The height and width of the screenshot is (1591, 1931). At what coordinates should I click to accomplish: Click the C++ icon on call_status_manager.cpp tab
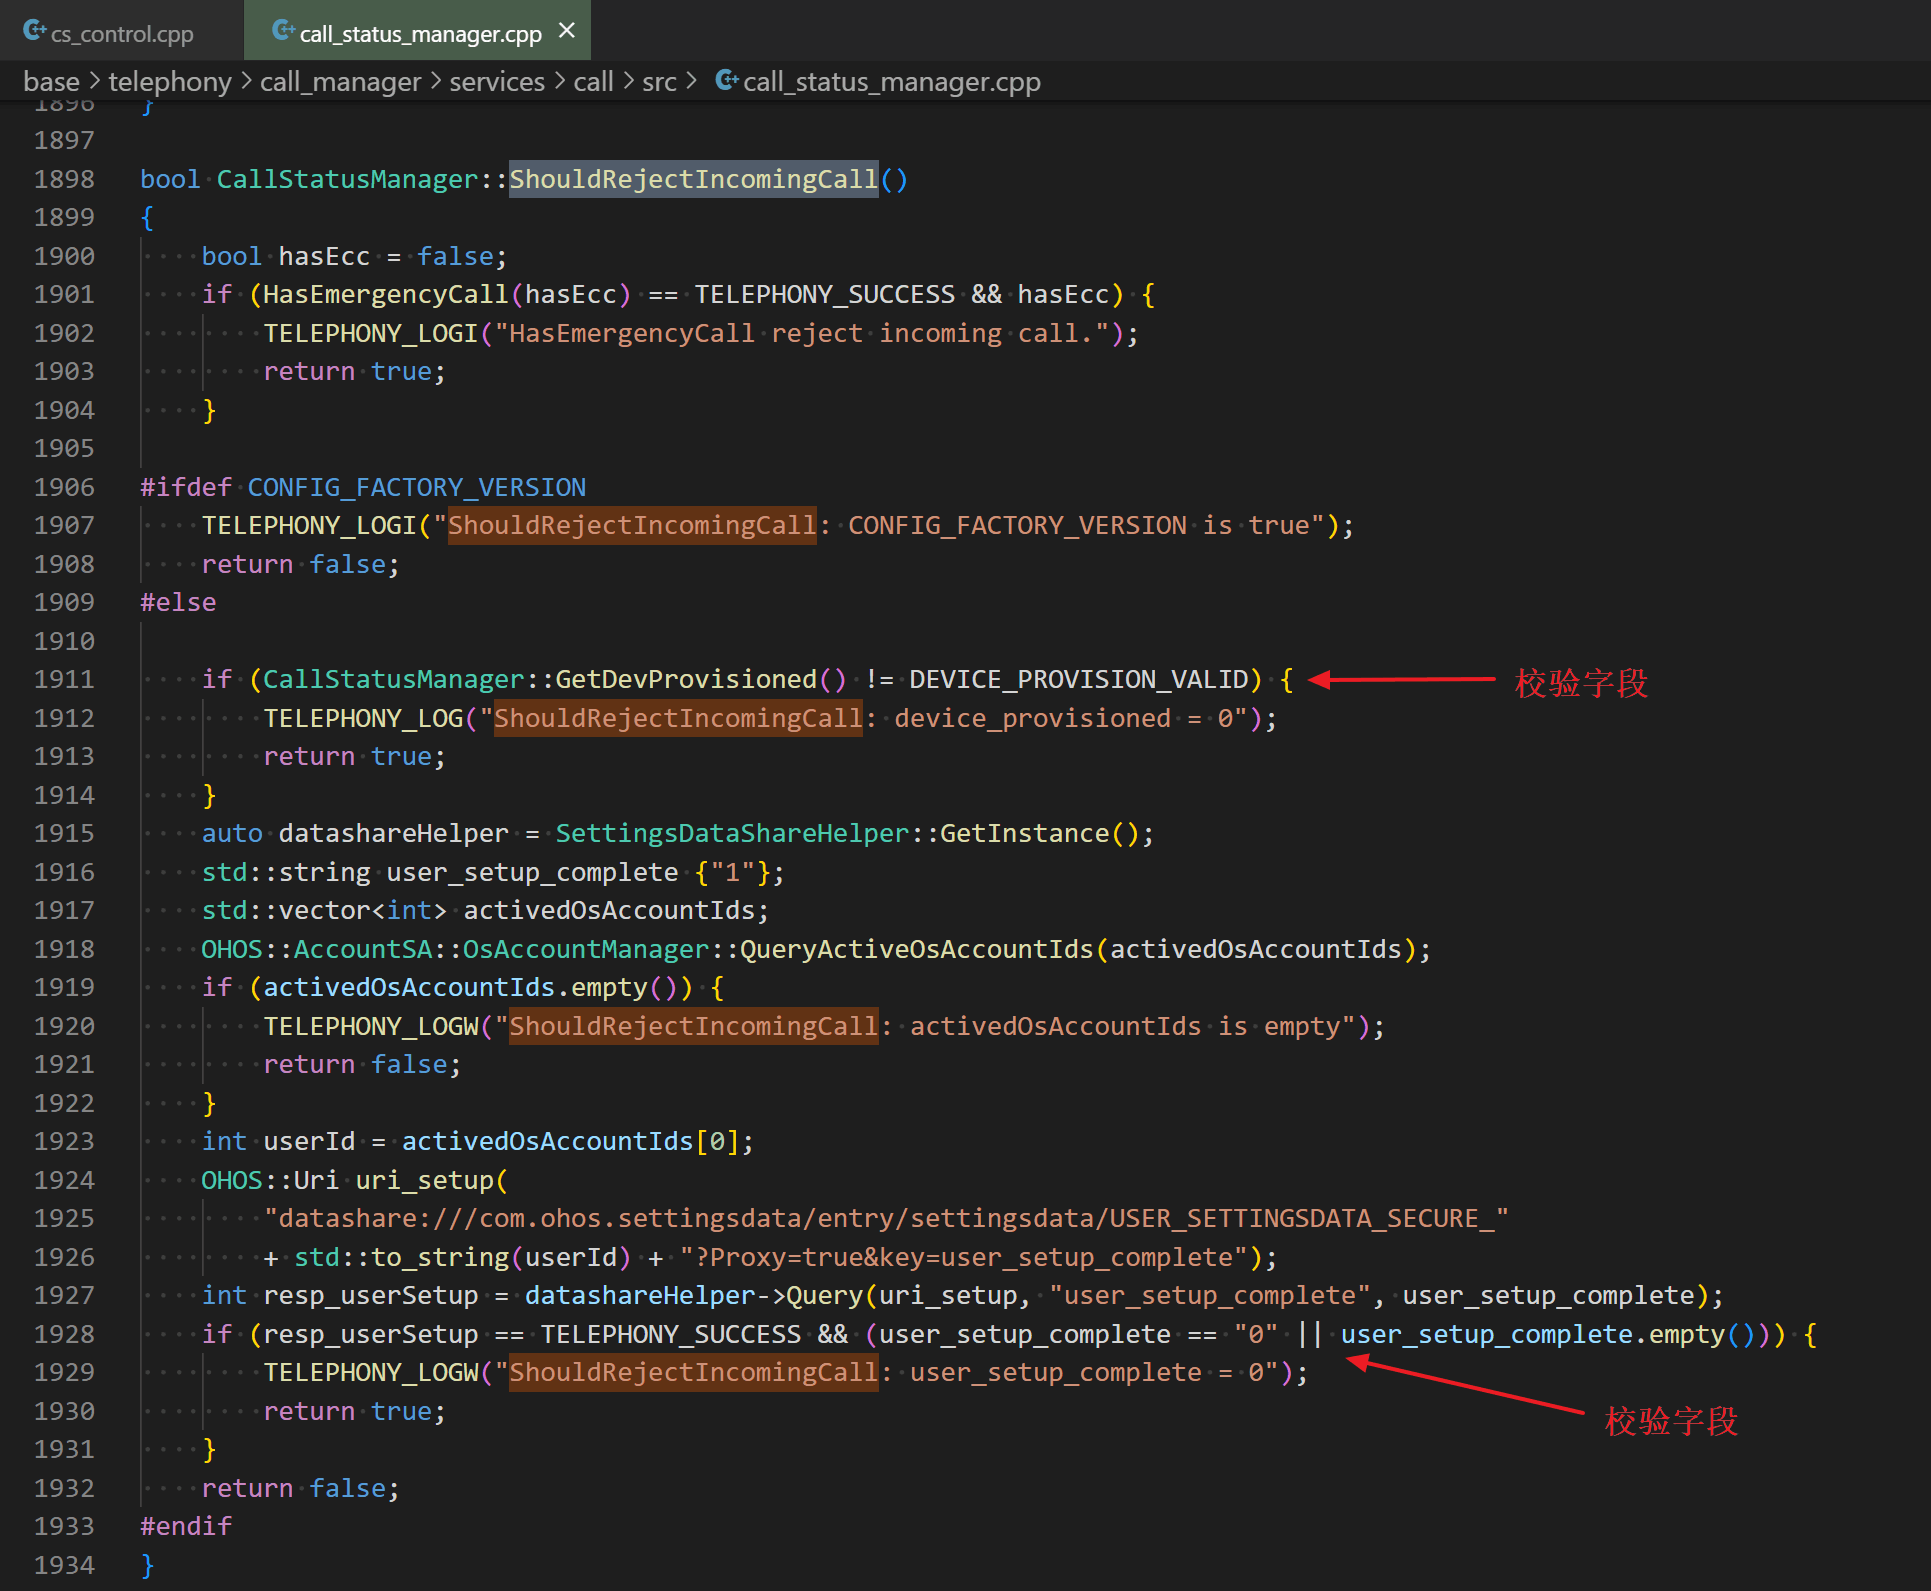[283, 31]
